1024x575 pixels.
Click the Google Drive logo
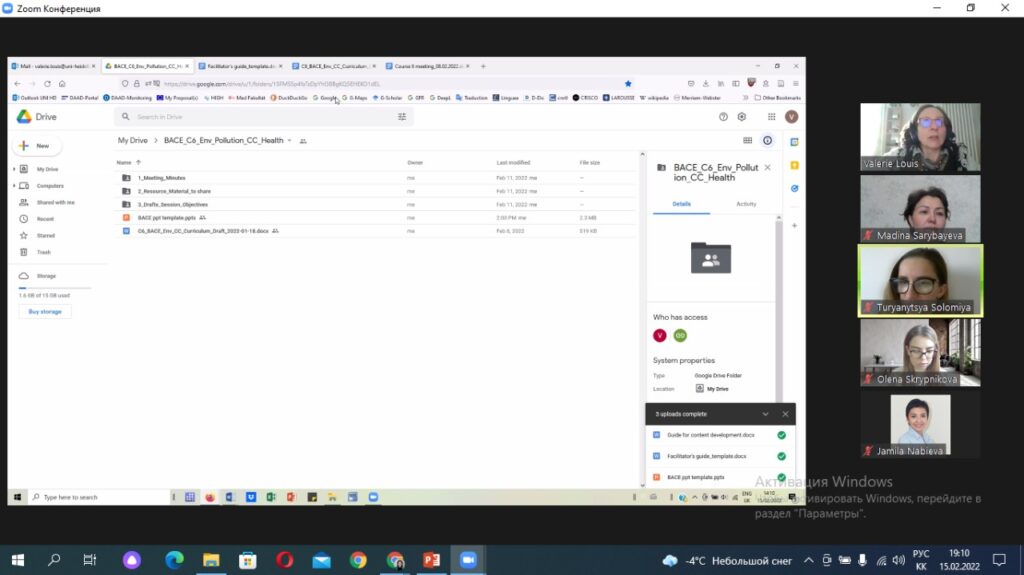coord(24,116)
